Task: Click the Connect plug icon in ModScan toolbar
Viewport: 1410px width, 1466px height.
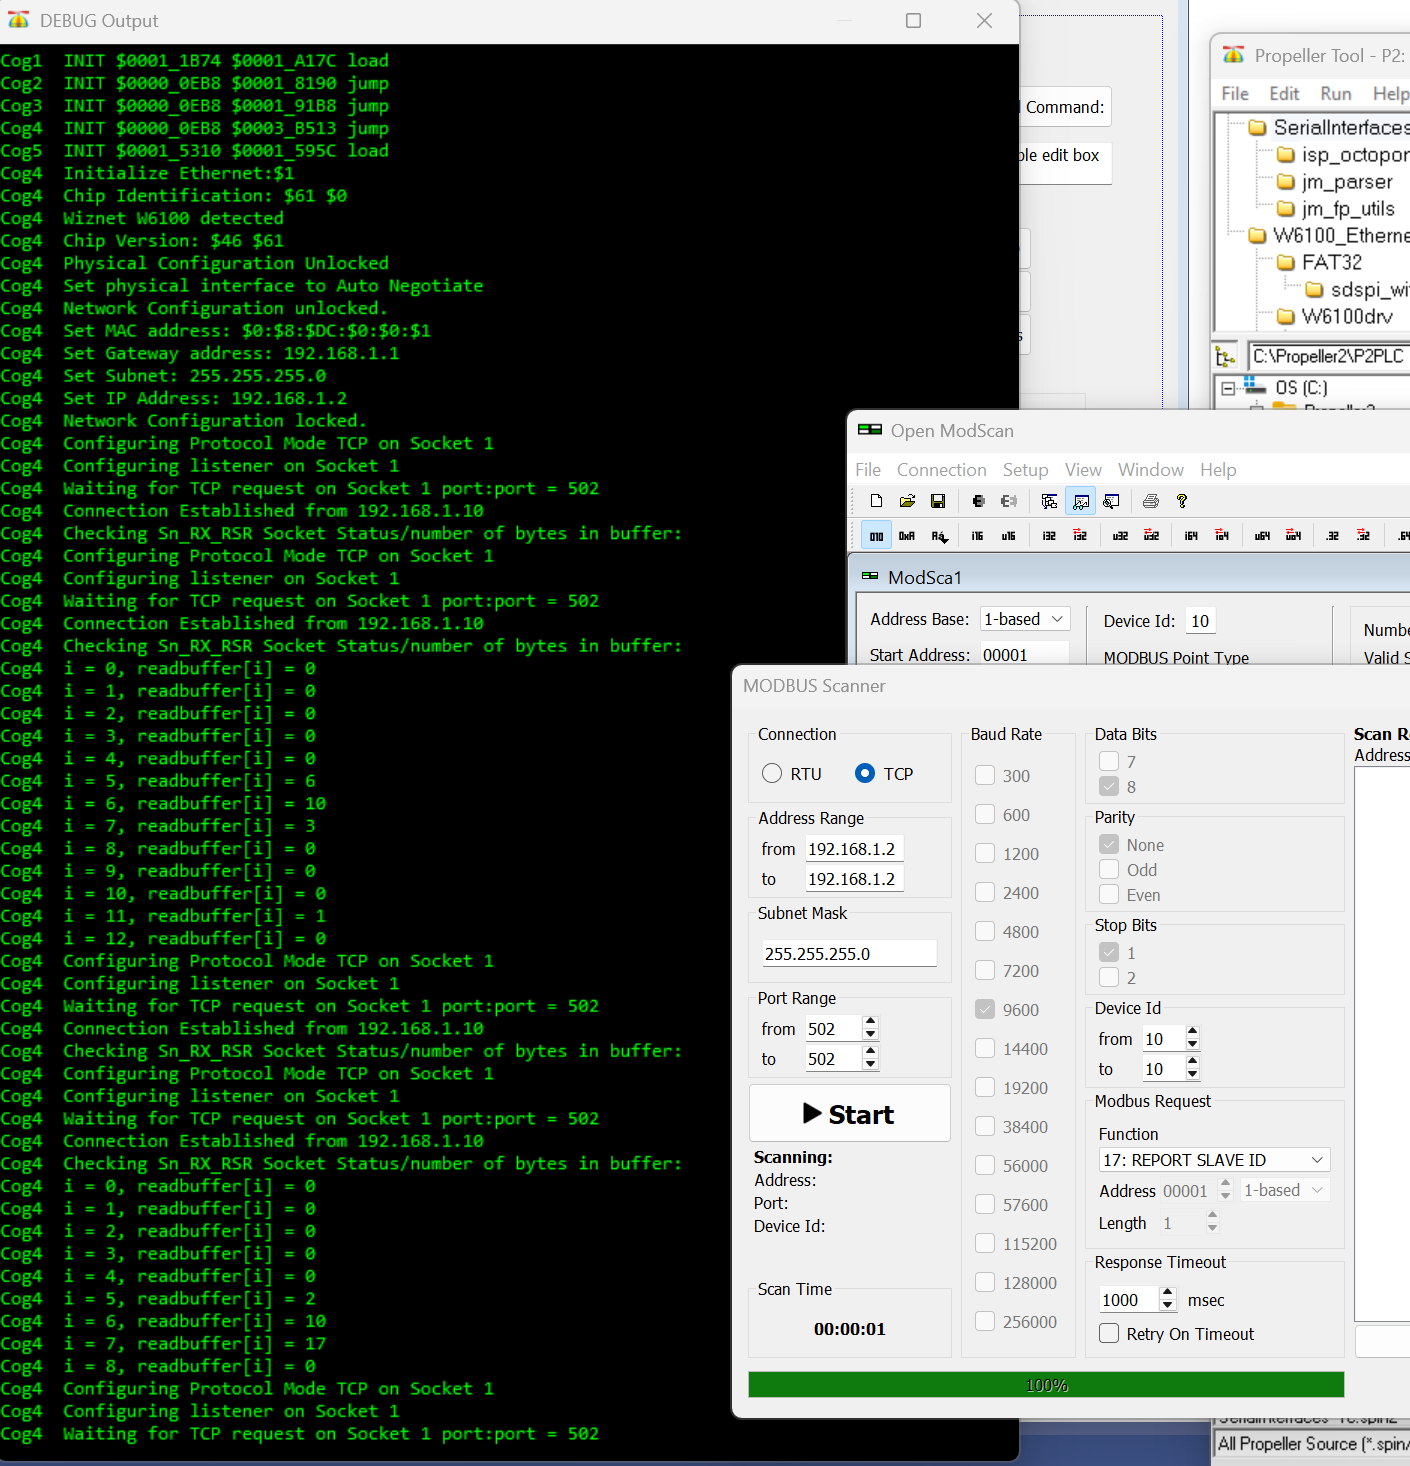Action: click(978, 501)
